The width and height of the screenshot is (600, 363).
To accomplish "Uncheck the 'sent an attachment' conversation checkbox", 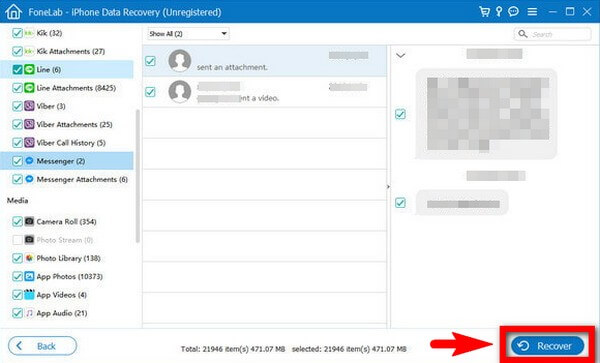I will pos(150,61).
